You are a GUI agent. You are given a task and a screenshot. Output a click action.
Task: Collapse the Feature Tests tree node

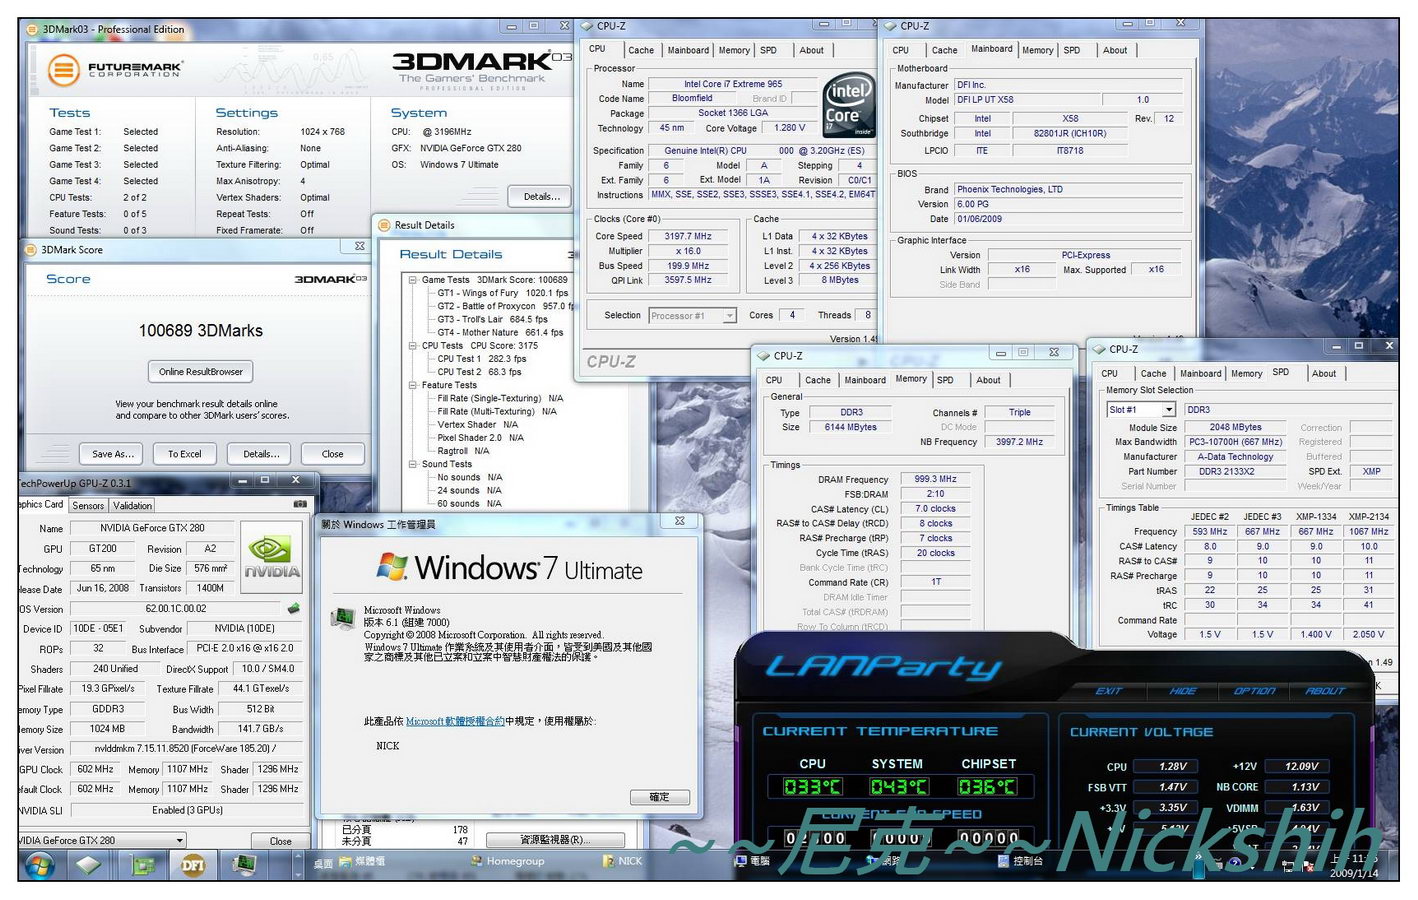[x=412, y=385]
